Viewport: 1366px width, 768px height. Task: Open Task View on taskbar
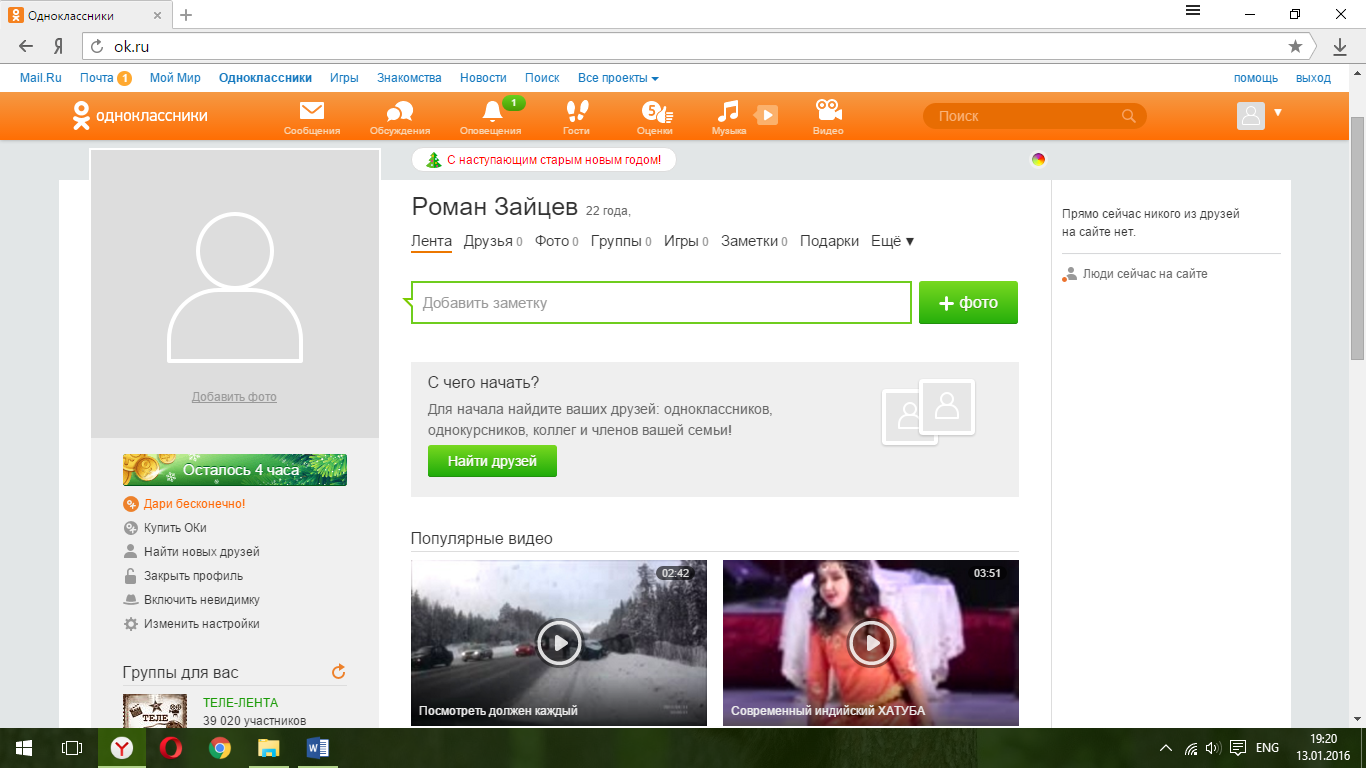72,748
